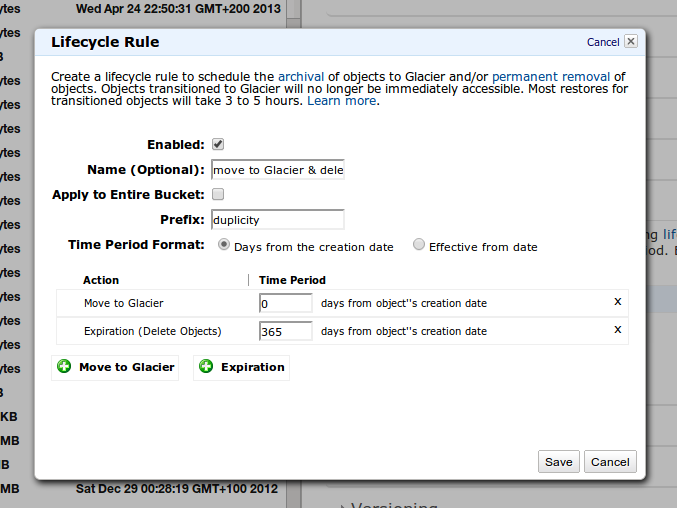Click the green plus icon for Move to Glacier
677x508 pixels.
[x=65, y=367]
